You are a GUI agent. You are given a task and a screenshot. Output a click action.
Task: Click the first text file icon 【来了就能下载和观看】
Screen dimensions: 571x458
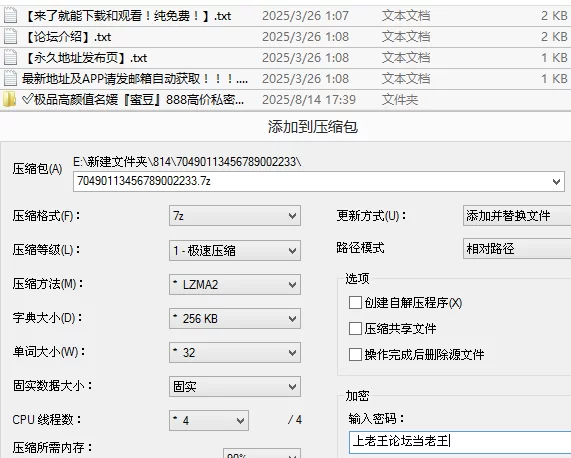point(10,16)
